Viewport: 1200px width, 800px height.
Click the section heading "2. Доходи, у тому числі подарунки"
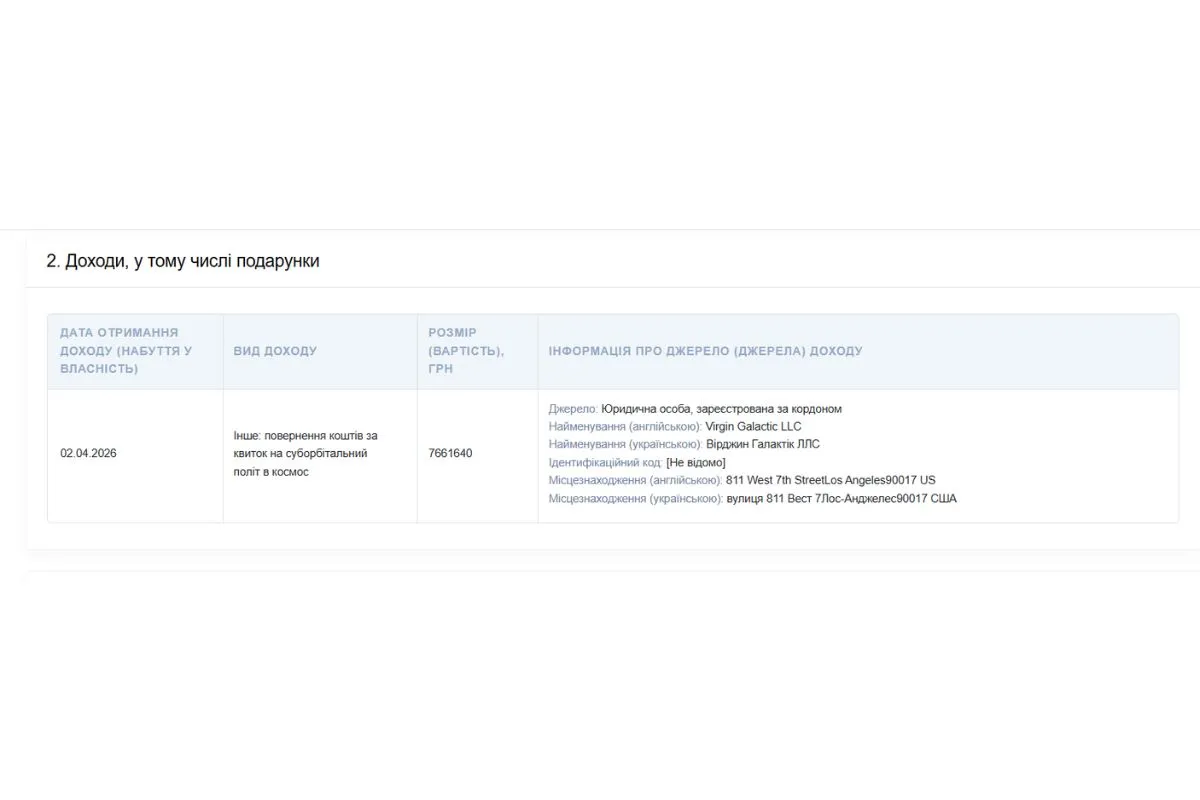[183, 261]
